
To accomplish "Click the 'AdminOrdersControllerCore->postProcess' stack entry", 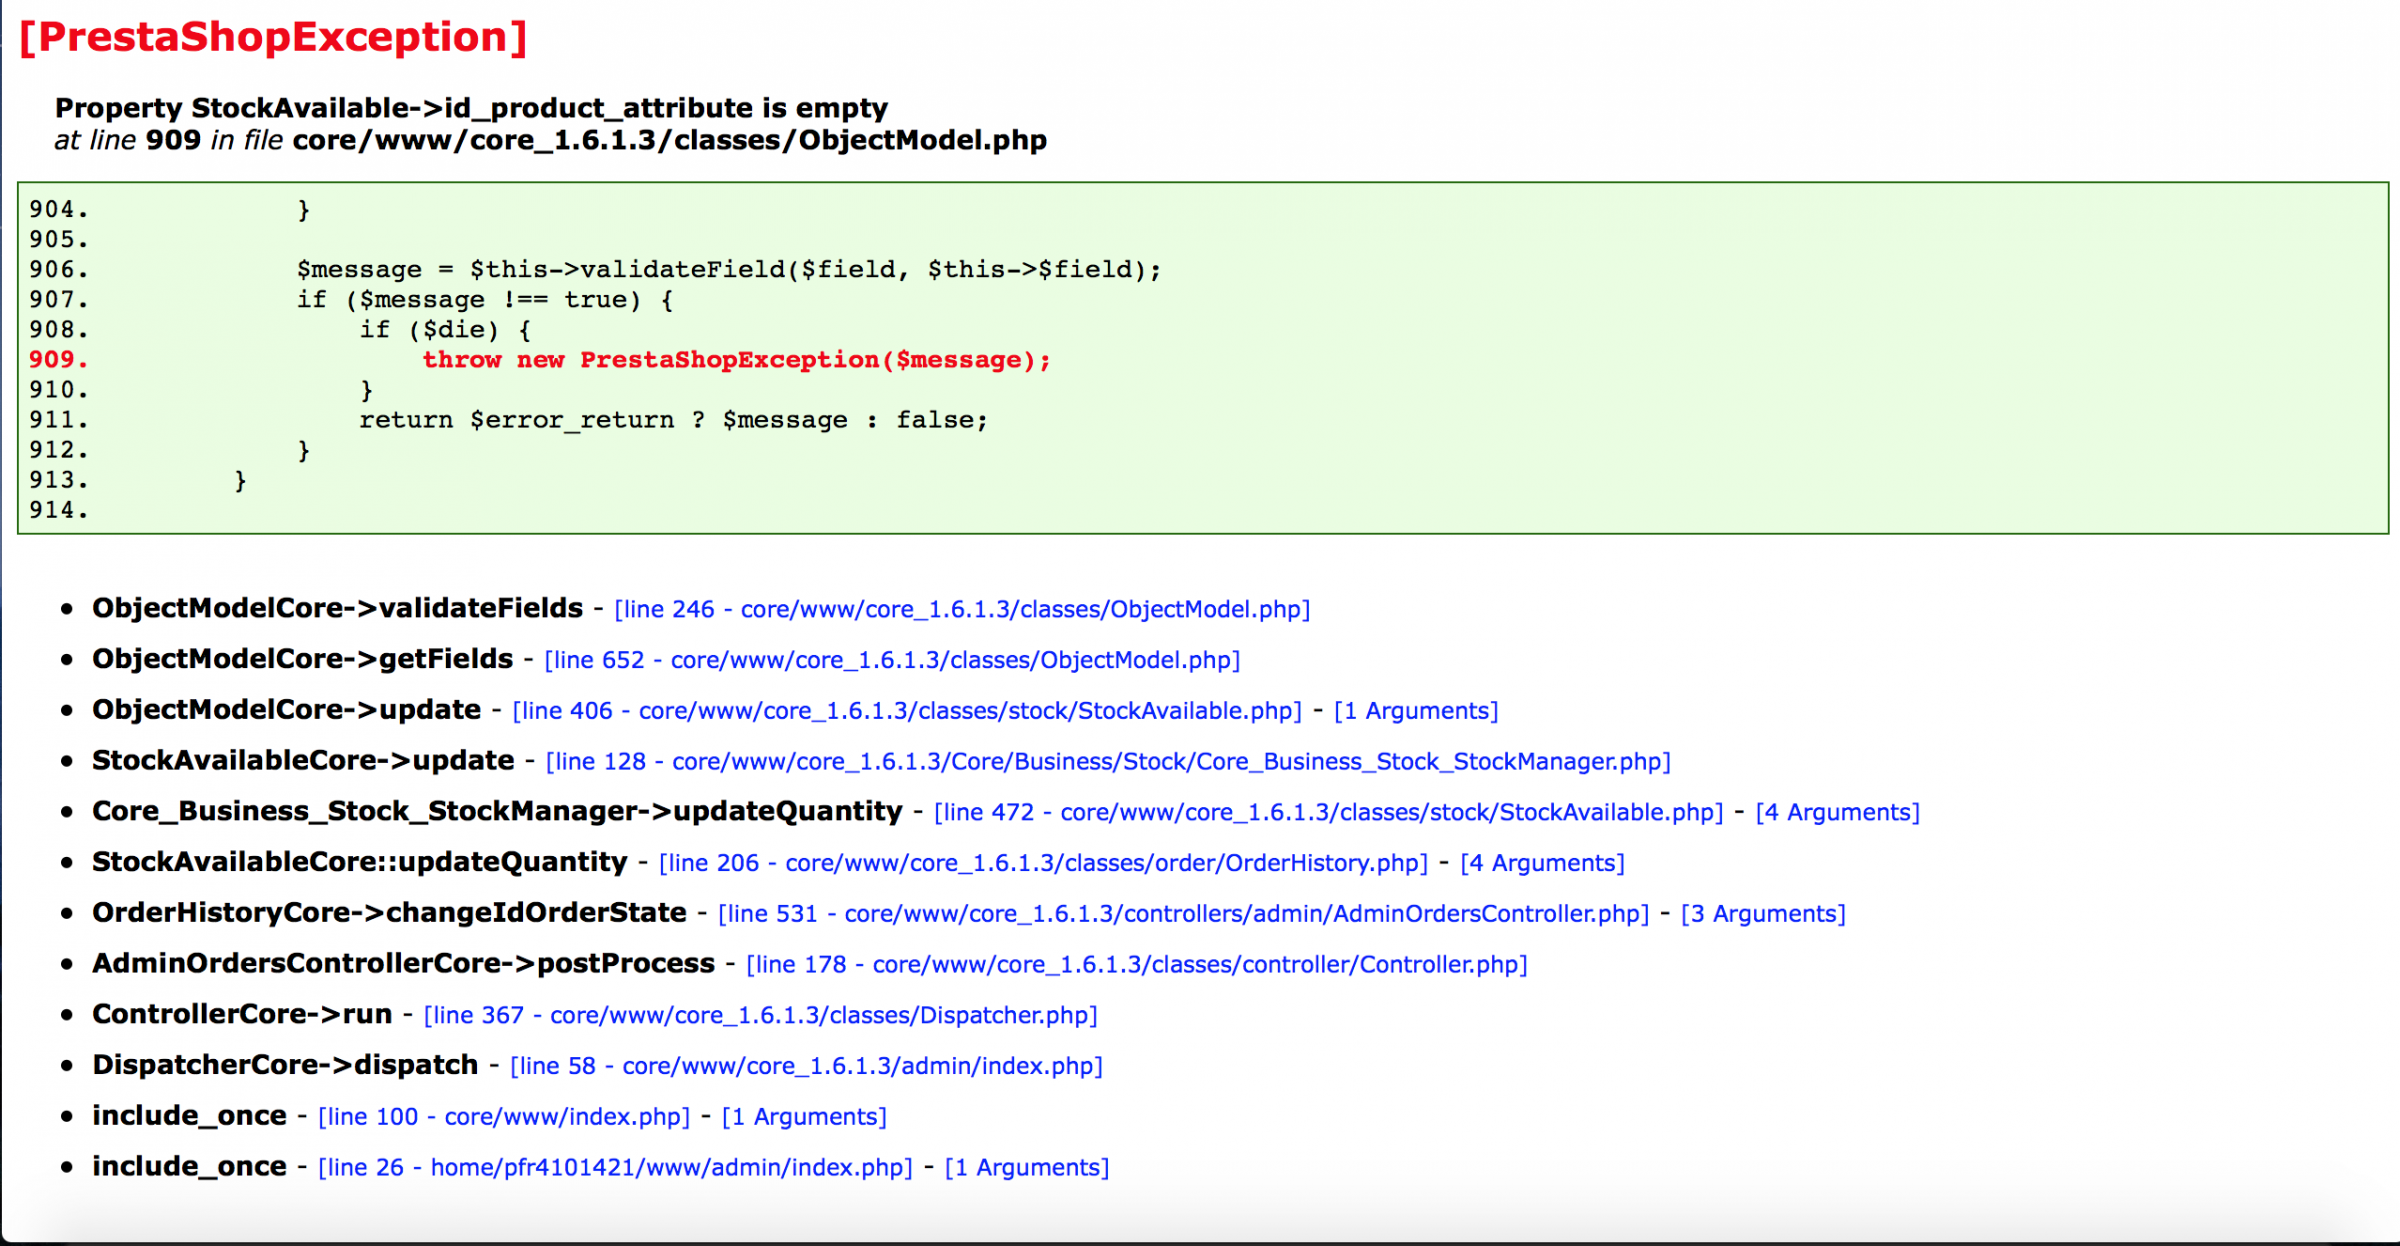I will click(403, 965).
